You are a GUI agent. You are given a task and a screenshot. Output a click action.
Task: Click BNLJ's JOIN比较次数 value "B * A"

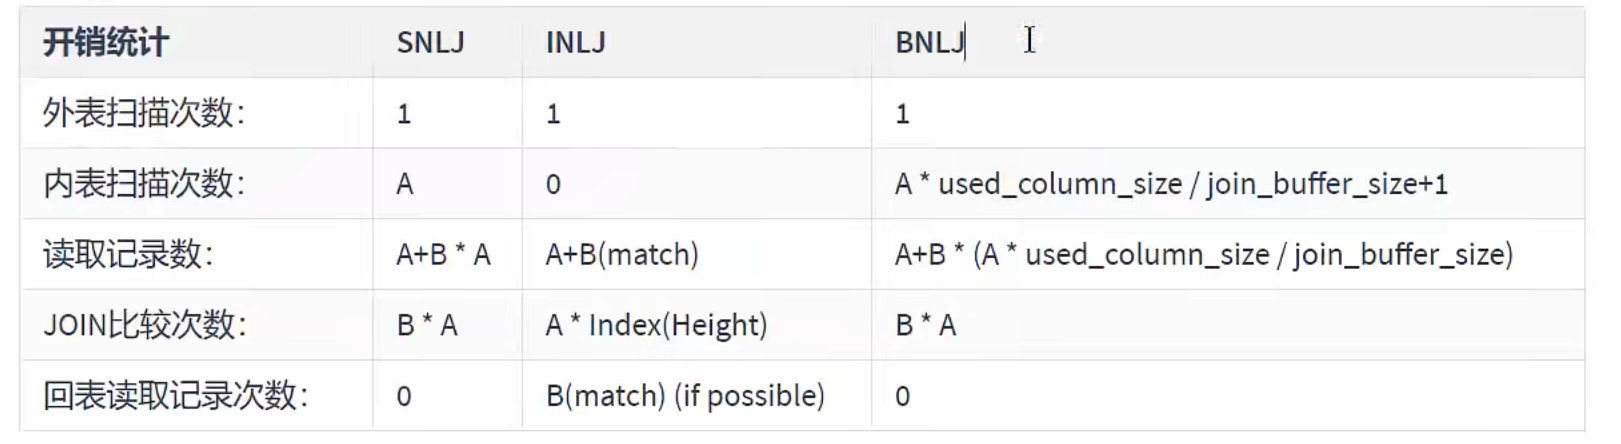[x=926, y=325]
